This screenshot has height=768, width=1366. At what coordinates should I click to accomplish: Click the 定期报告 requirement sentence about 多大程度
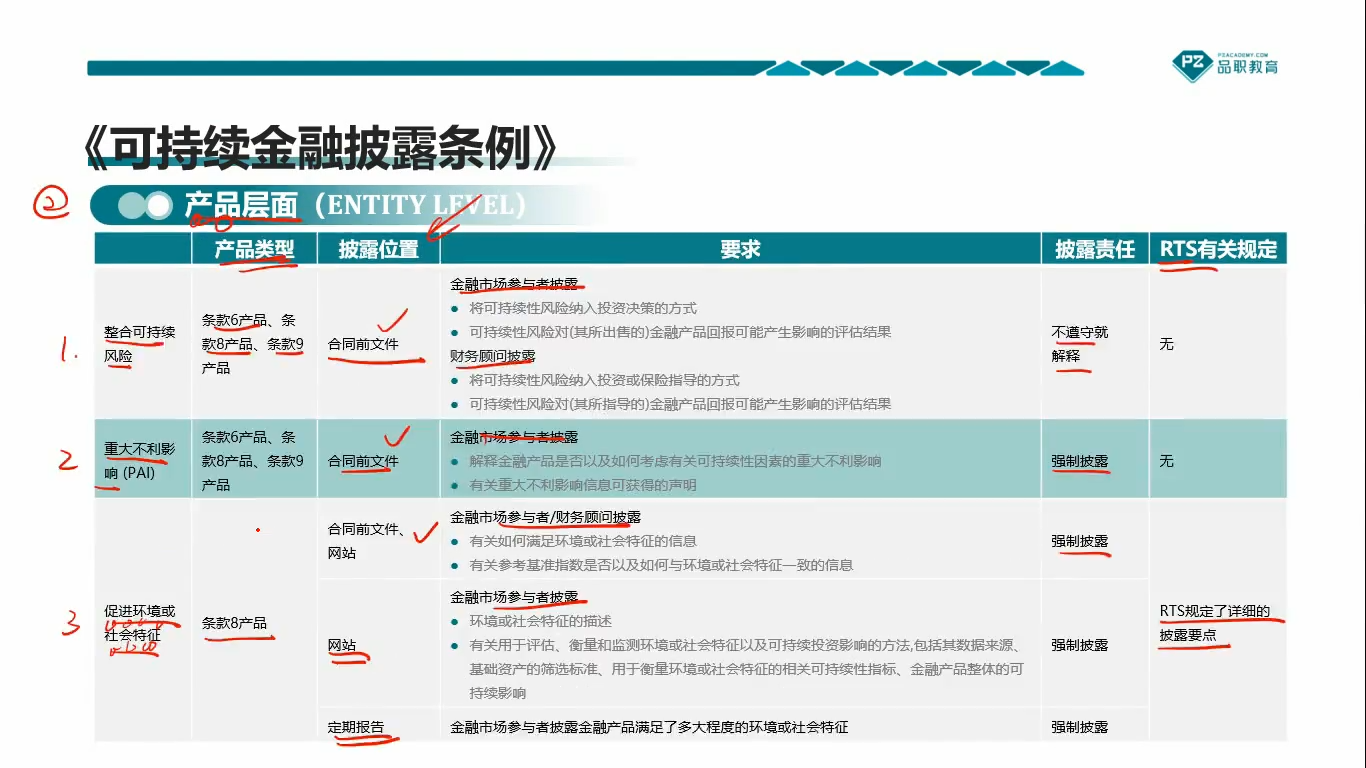pos(649,727)
